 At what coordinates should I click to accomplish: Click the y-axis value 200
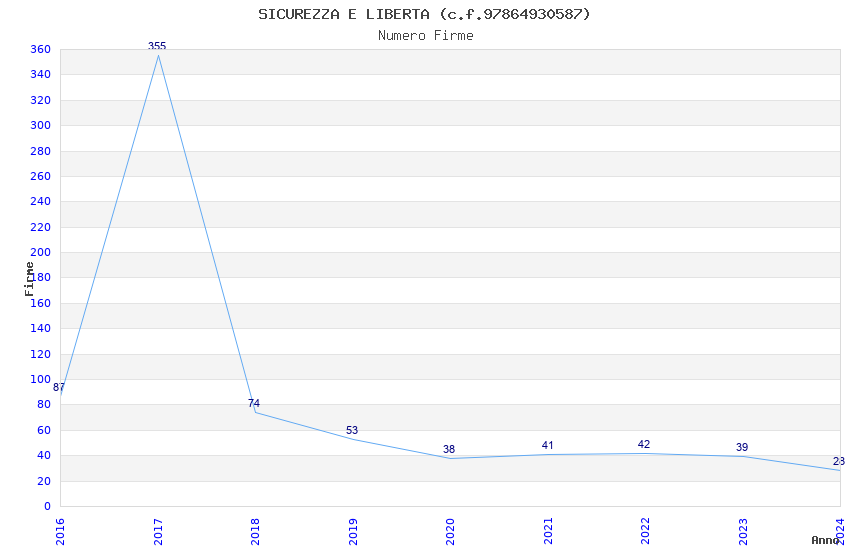(41, 252)
